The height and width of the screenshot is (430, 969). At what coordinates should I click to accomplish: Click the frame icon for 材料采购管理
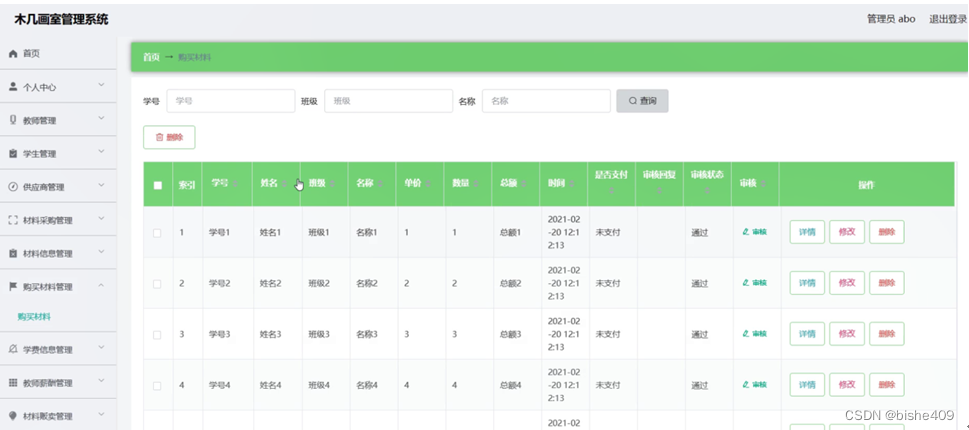pyautogui.click(x=12, y=221)
